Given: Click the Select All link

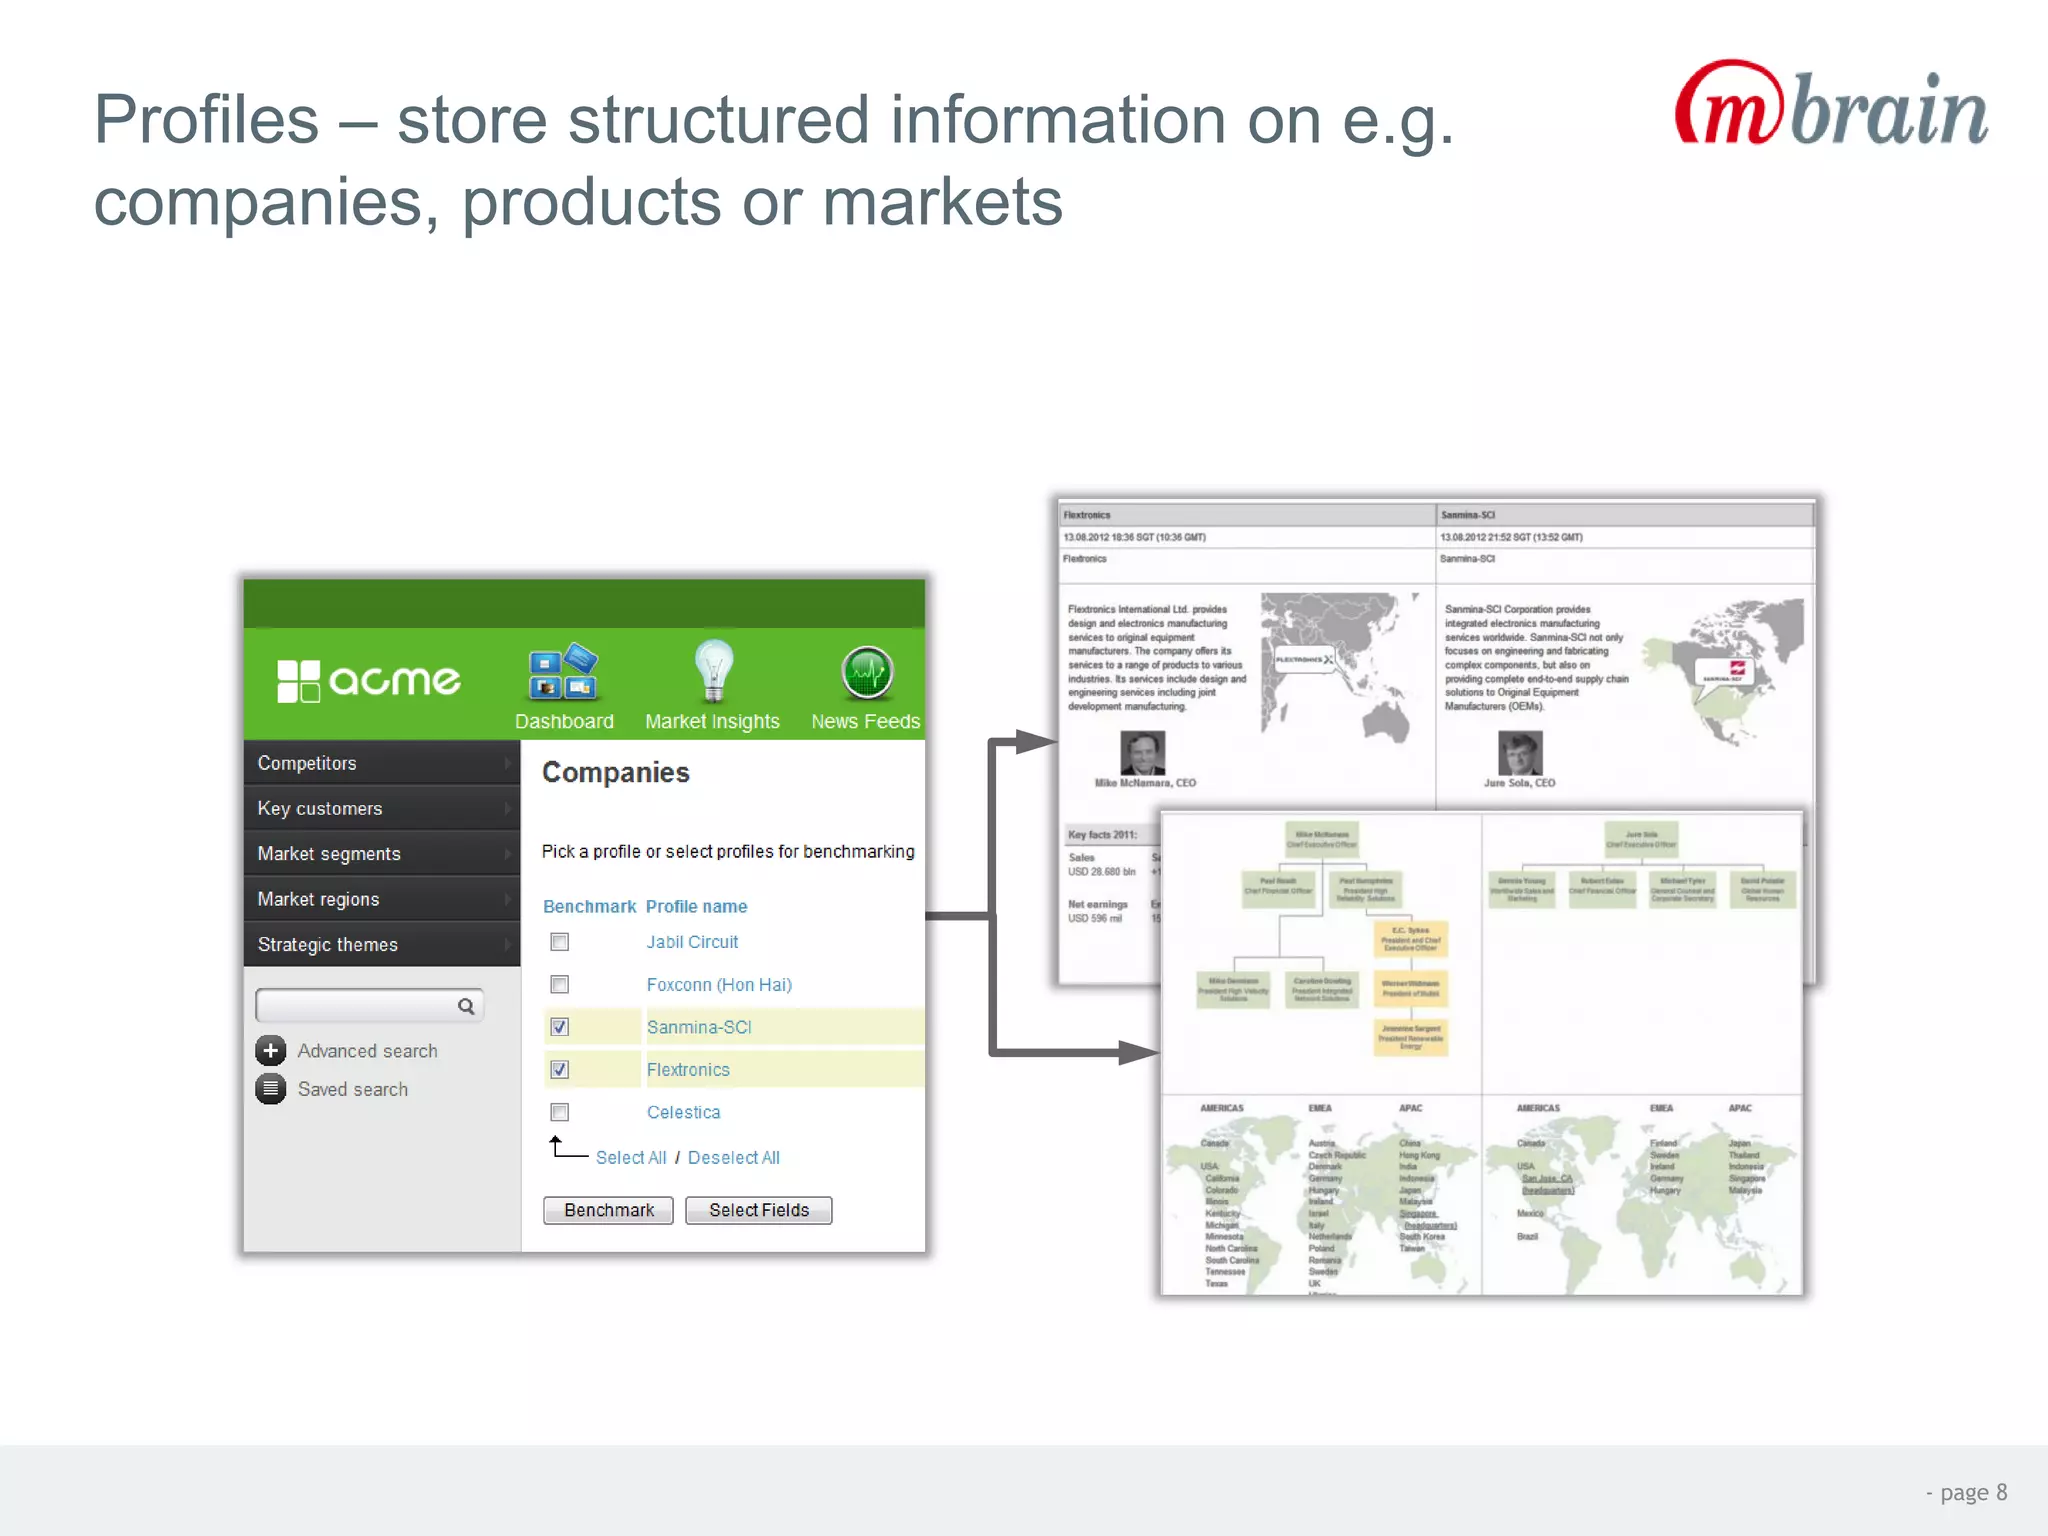Looking at the screenshot, I should (x=631, y=1157).
